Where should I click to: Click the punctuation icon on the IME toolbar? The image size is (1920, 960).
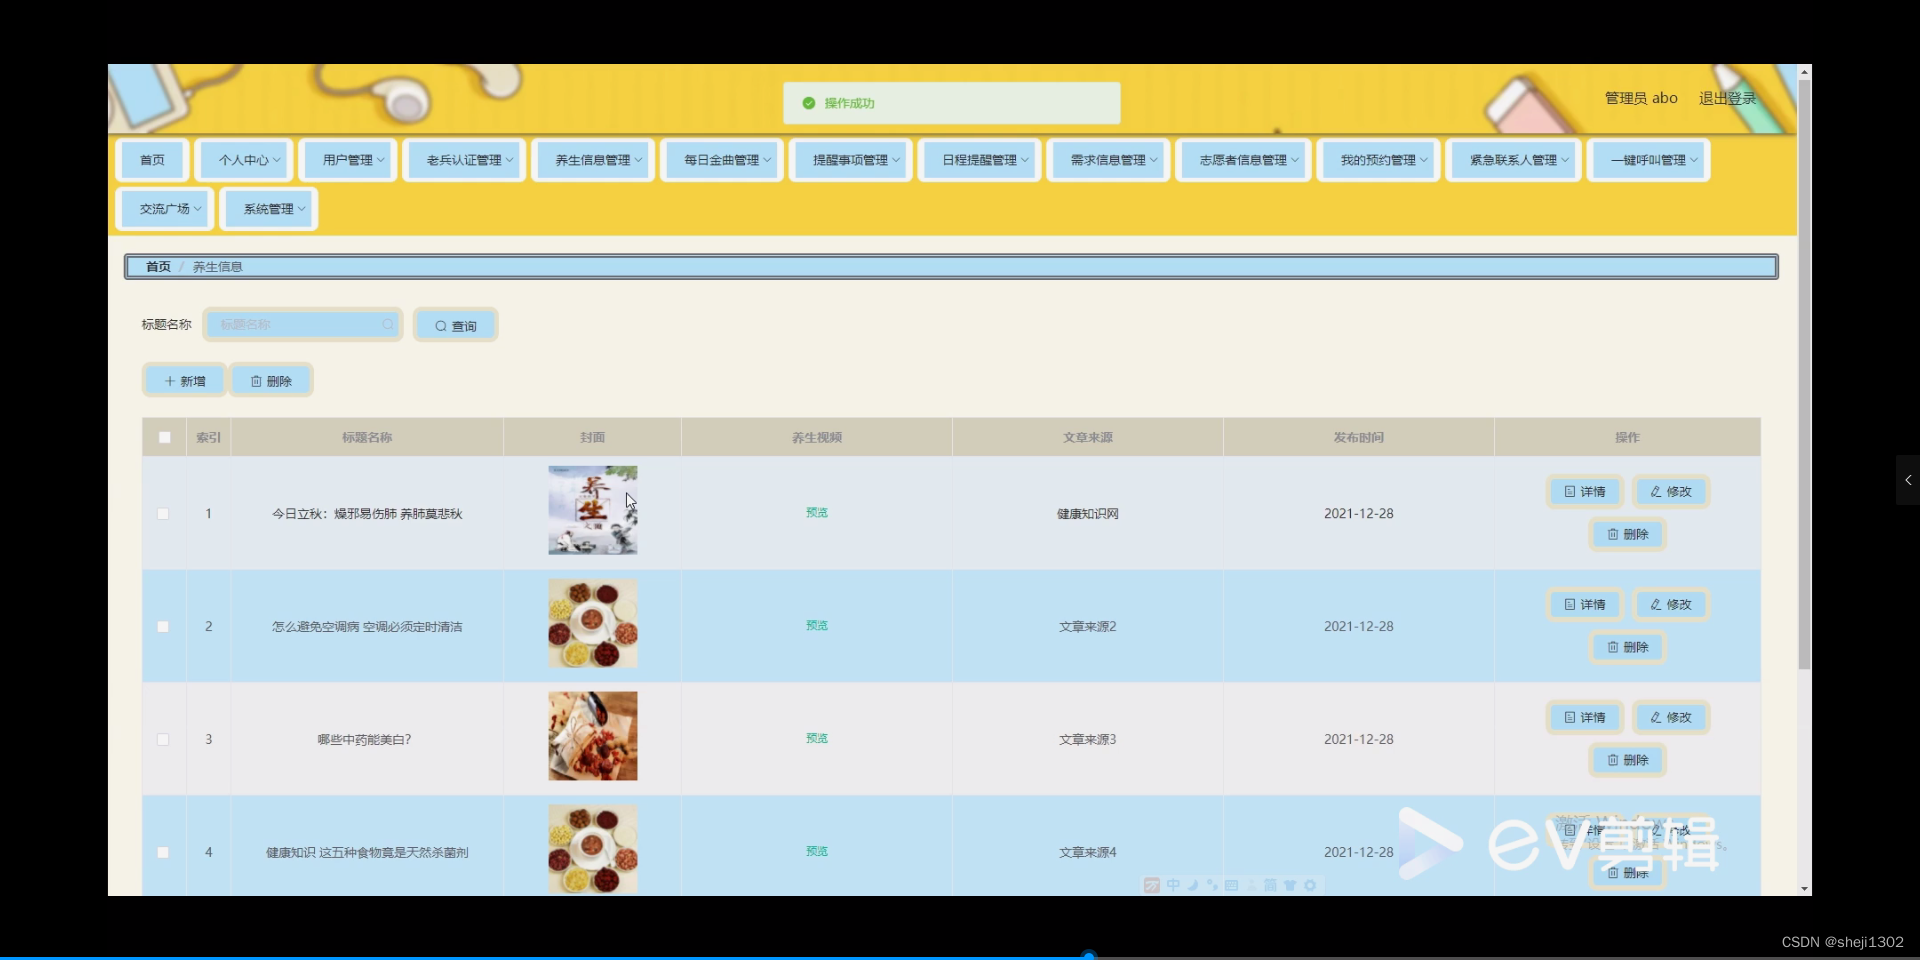(1212, 885)
